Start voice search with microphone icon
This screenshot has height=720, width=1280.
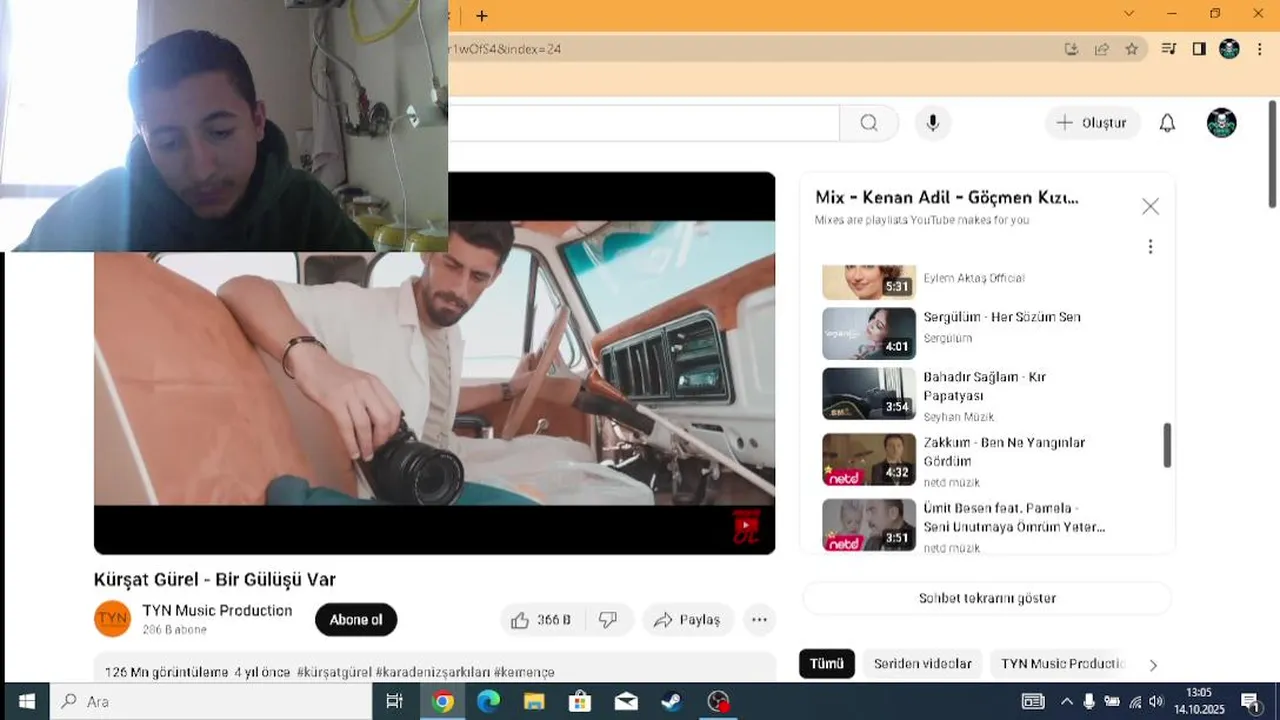tap(932, 123)
